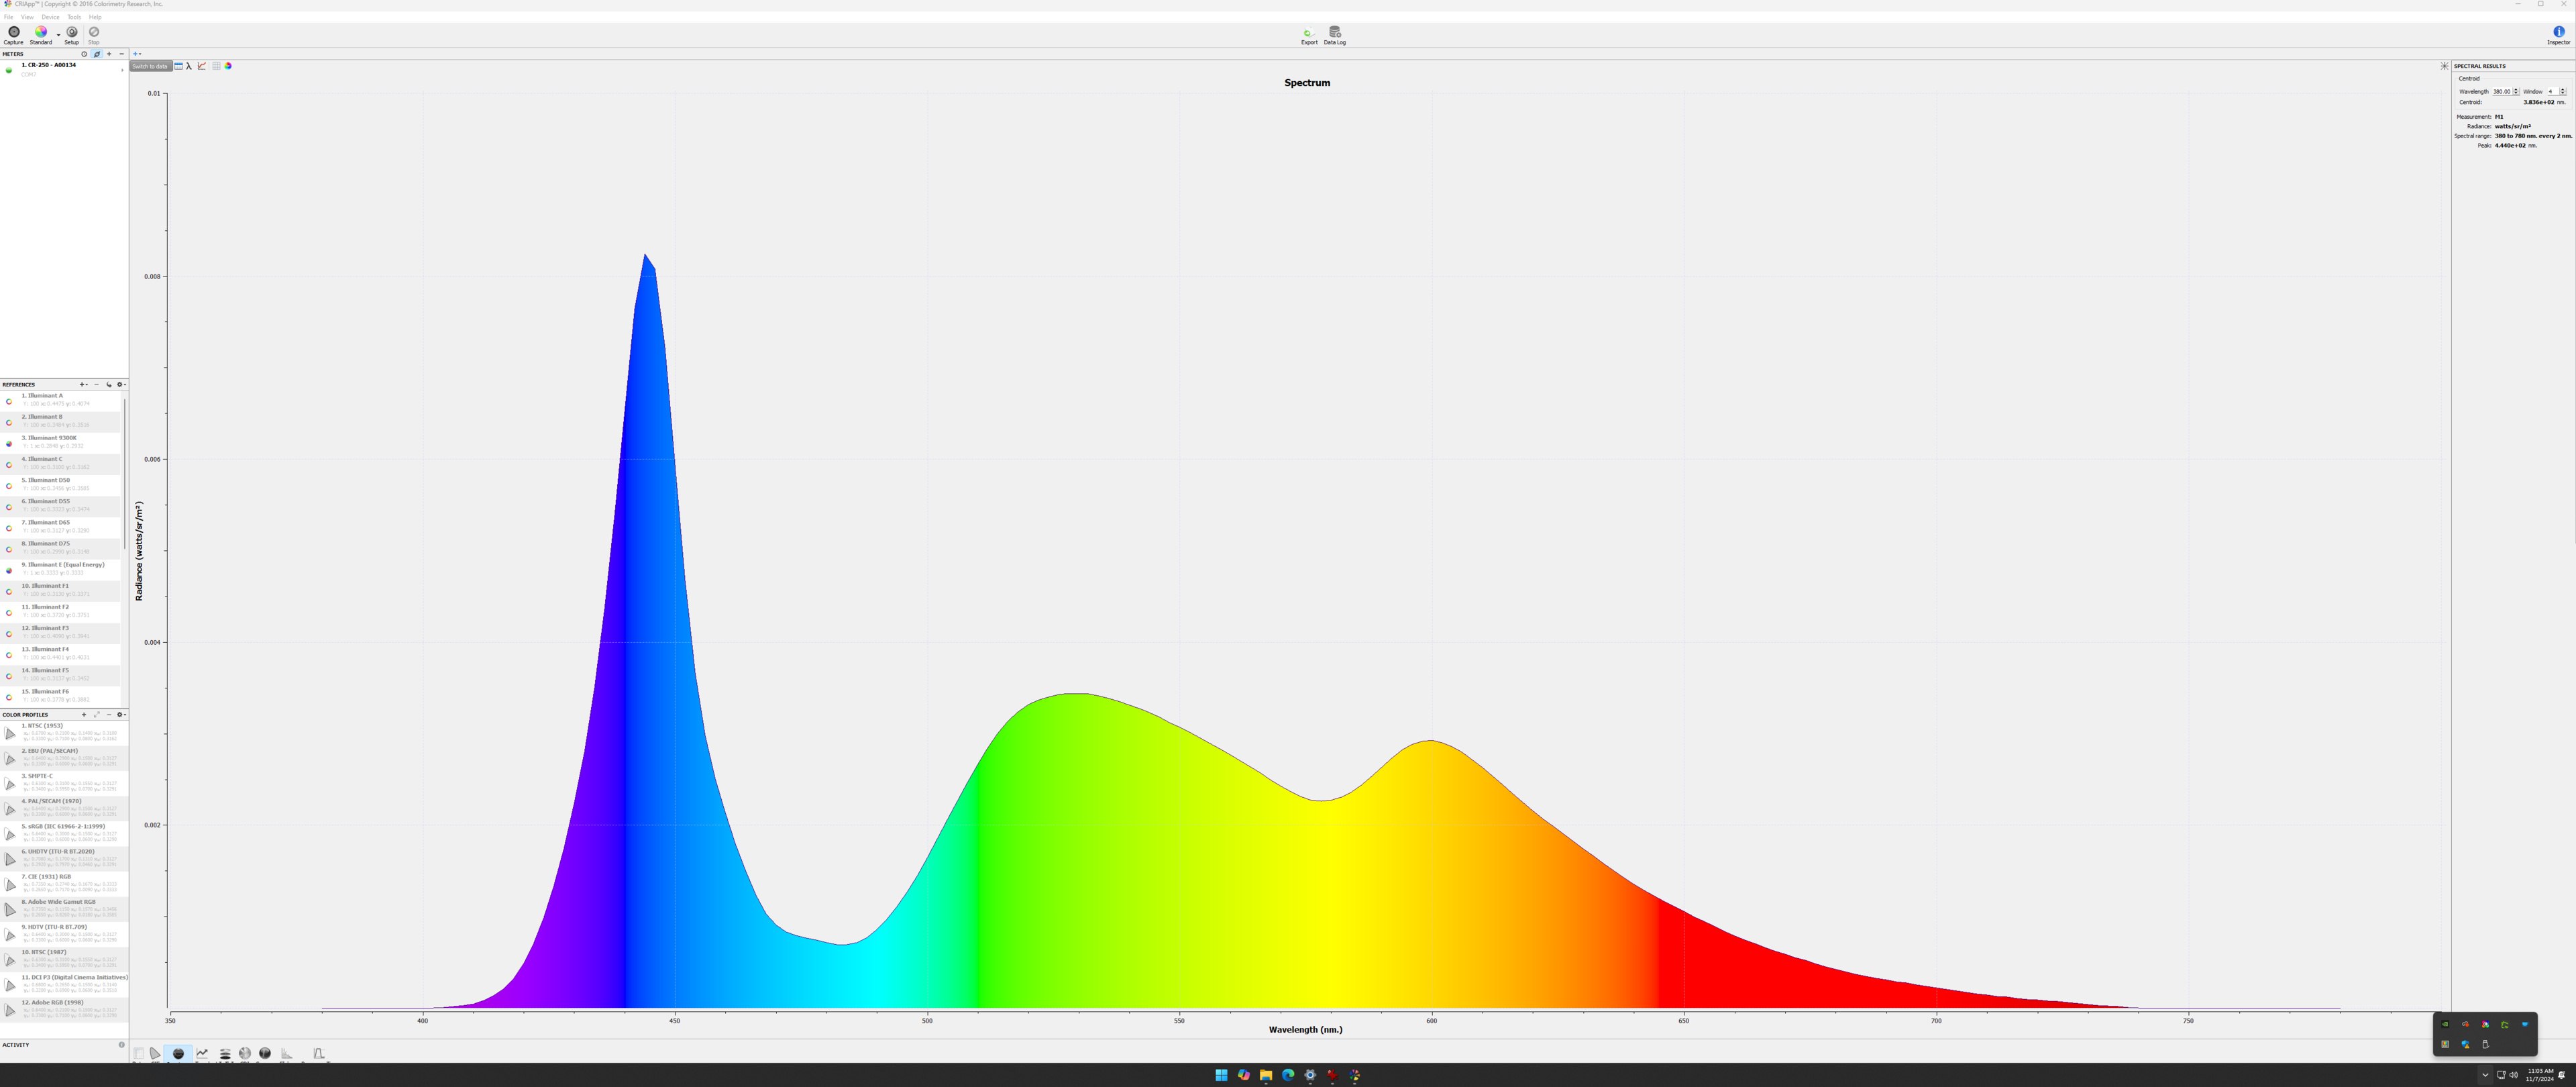The image size is (2576, 1087).
Task: Toggle the grid lines icon above the chart
Action: point(216,66)
